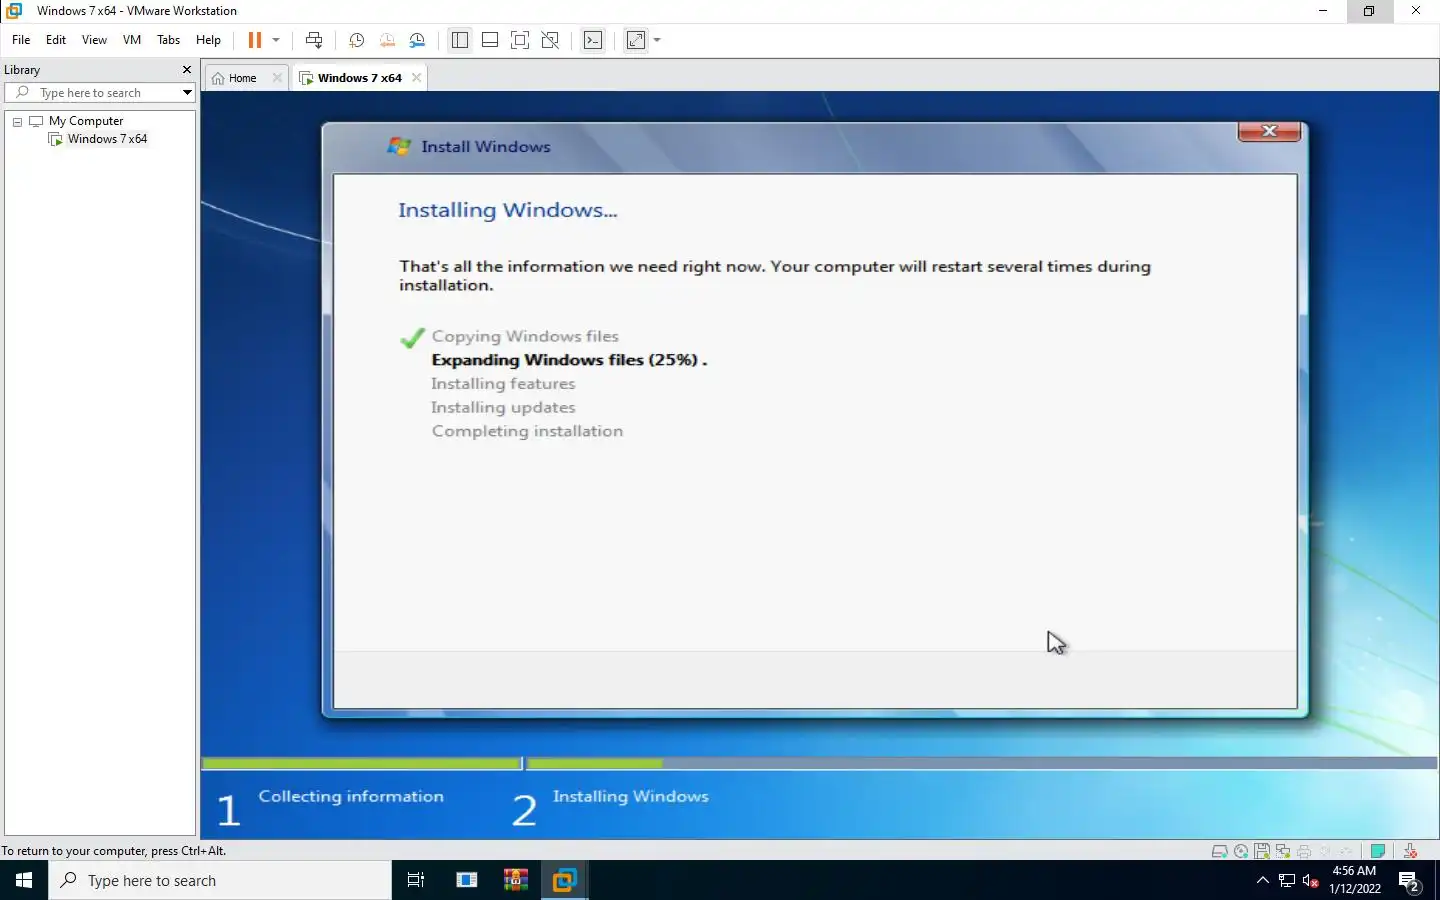This screenshot has width=1440, height=900.
Task: Open the Tabs menu
Action: coord(169,40)
